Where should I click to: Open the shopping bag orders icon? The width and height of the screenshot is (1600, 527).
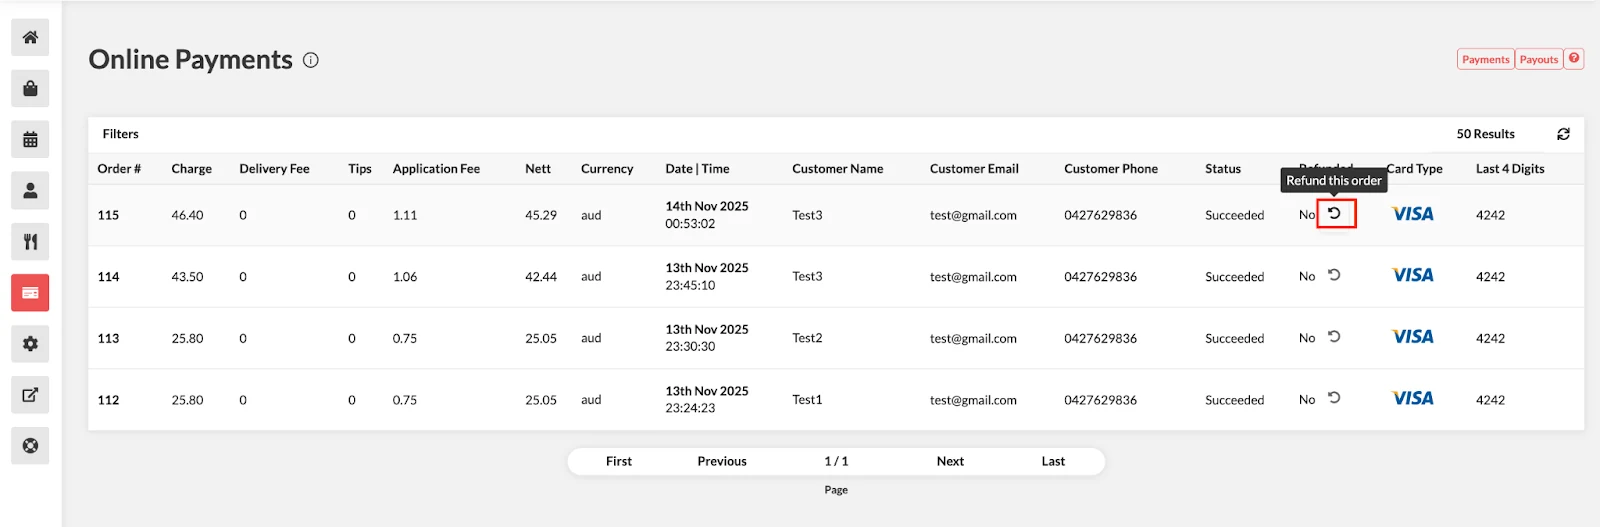(30, 89)
